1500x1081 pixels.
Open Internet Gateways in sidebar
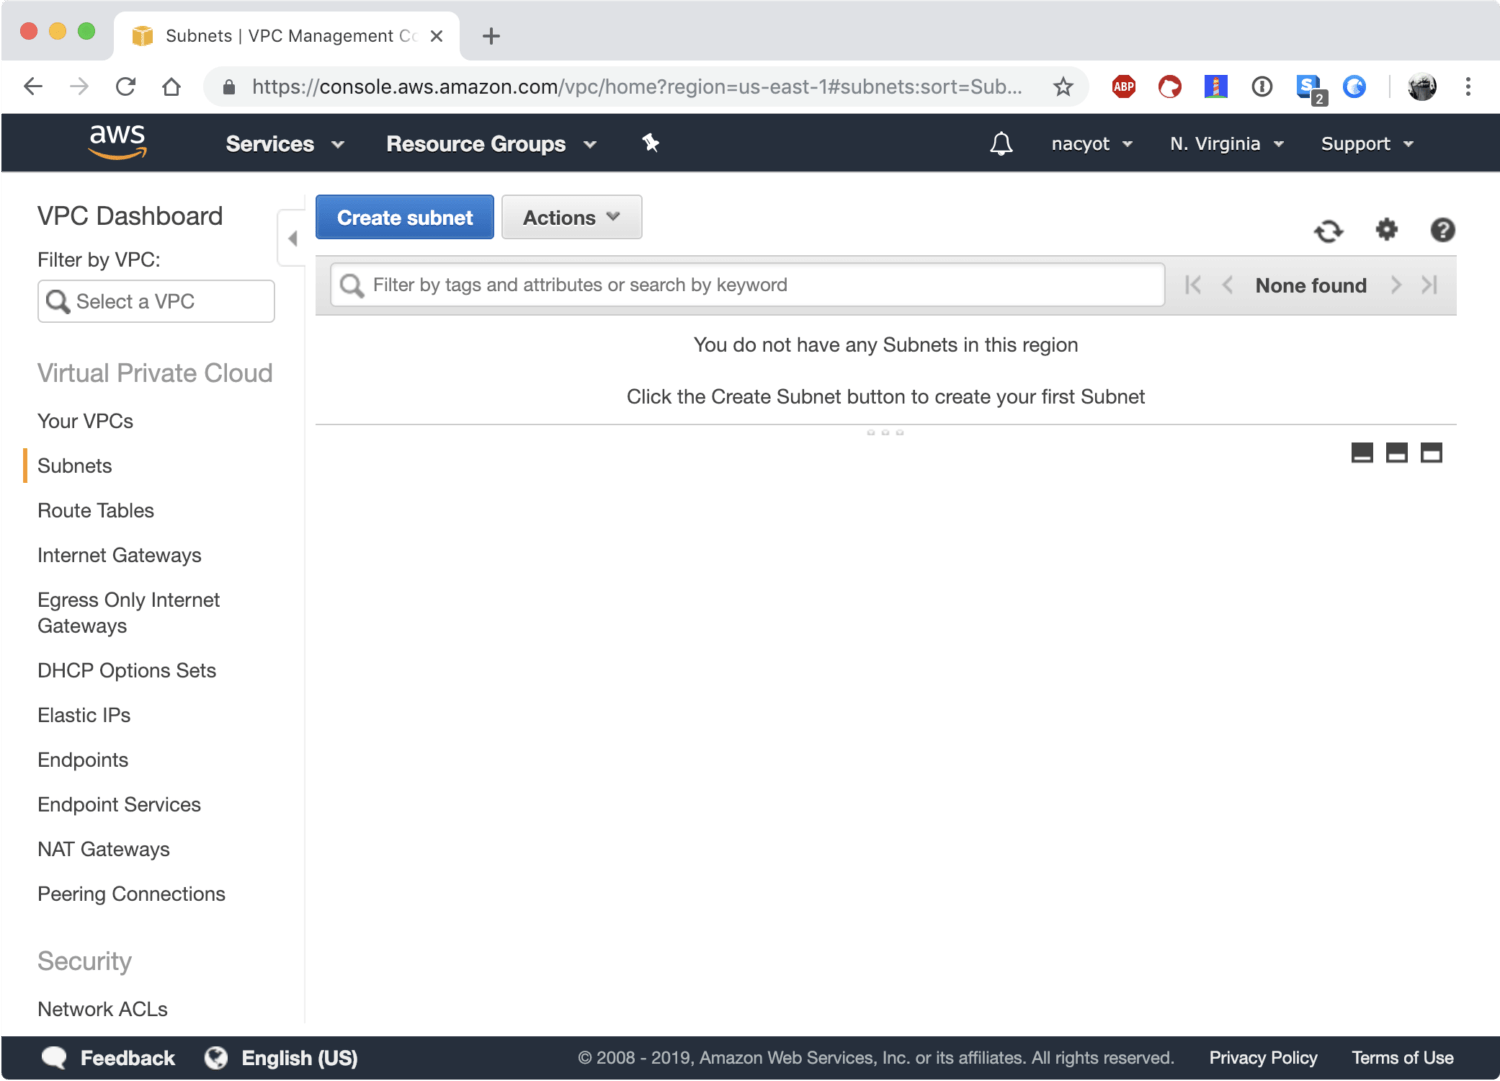(119, 555)
